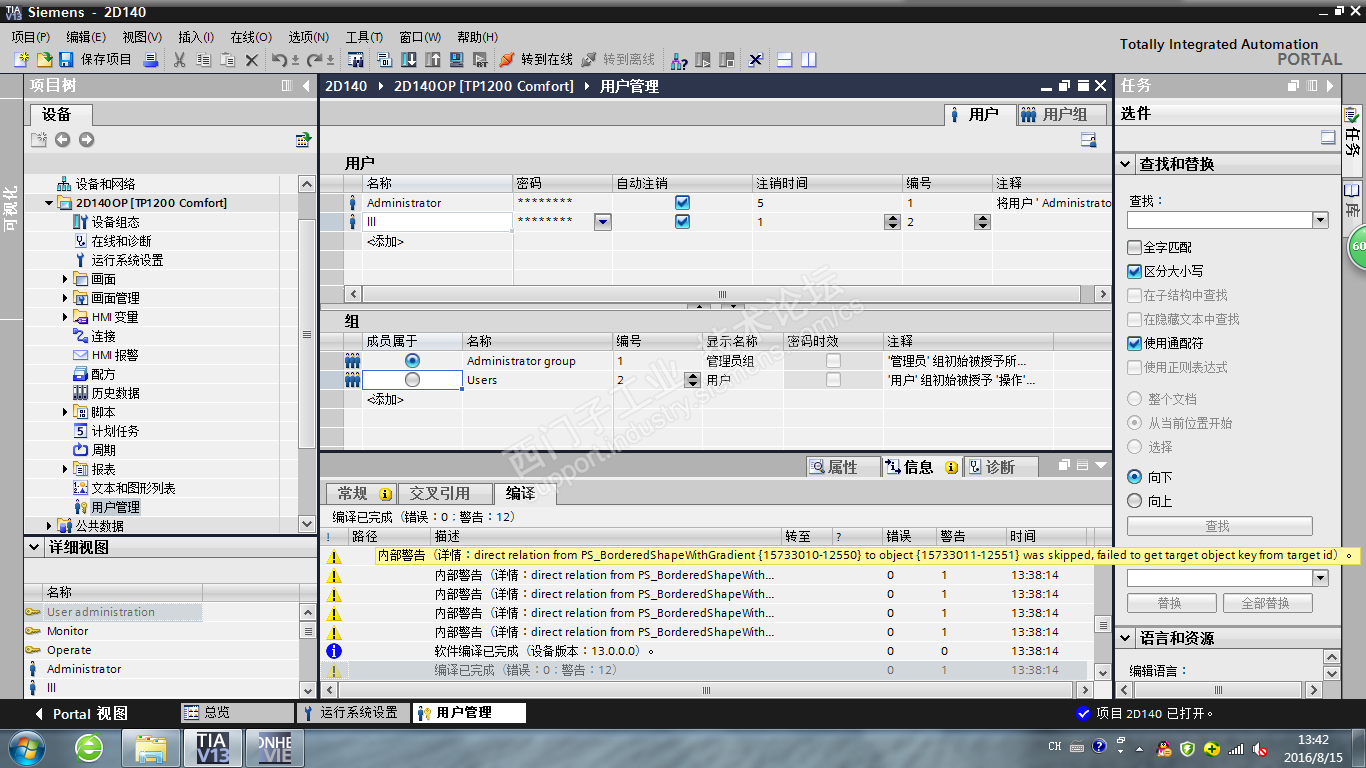This screenshot has height=768, width=1366.
Task: Click the find (查找) input field
Action: (x=1219, y=220)
